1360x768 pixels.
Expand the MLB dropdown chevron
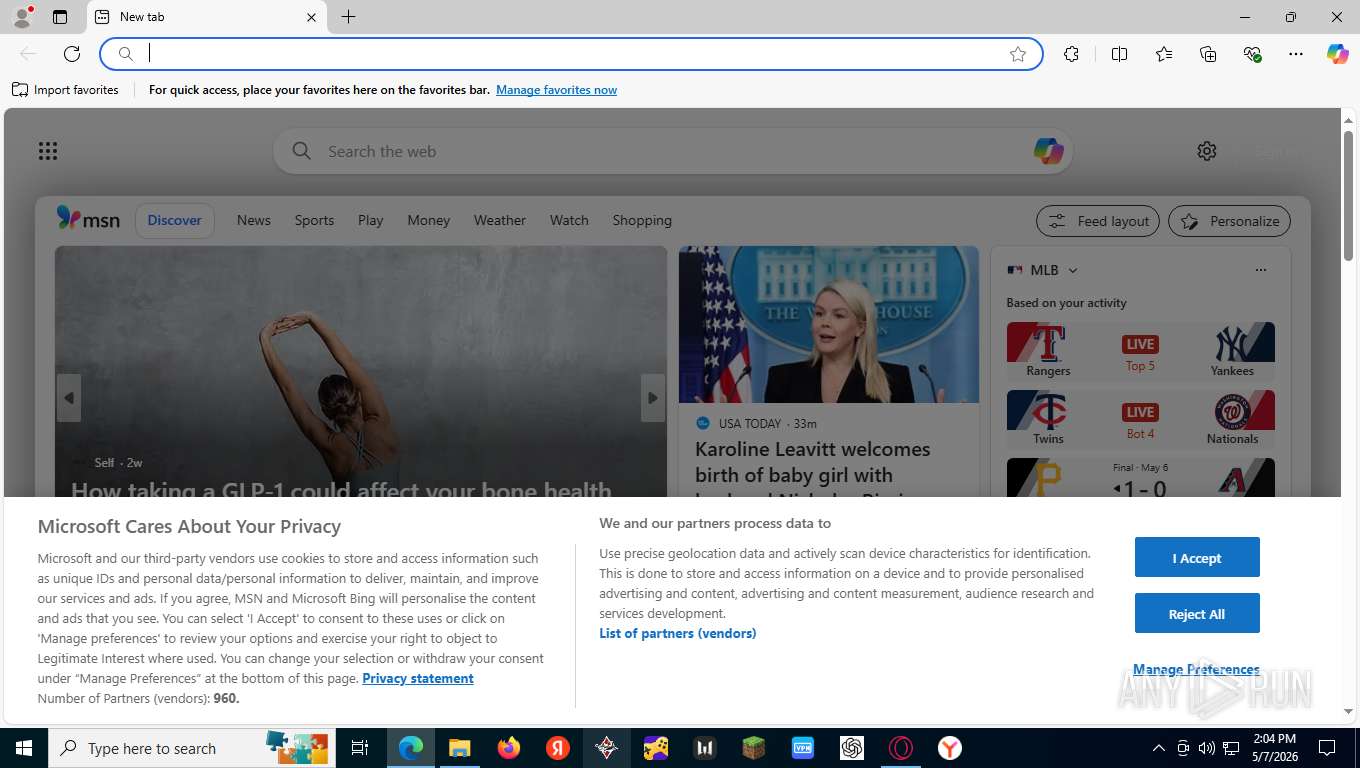(1073, 270)
